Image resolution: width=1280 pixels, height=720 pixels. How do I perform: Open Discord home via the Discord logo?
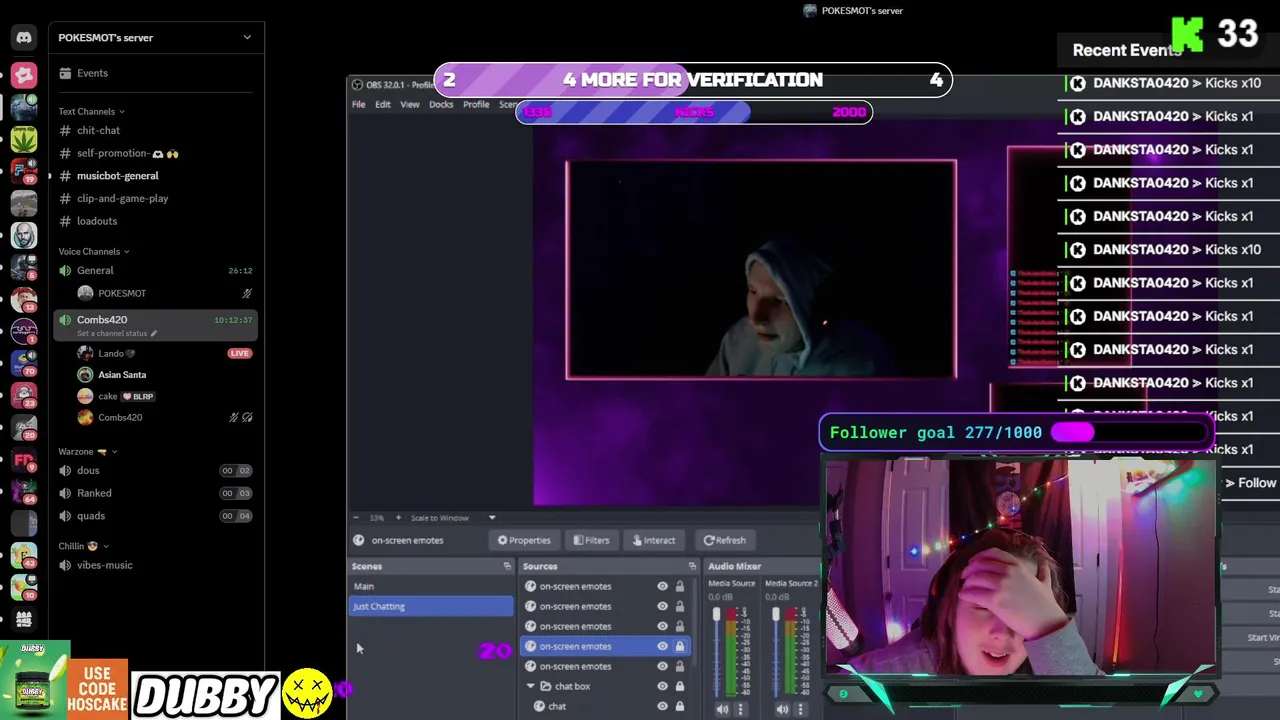24,38
